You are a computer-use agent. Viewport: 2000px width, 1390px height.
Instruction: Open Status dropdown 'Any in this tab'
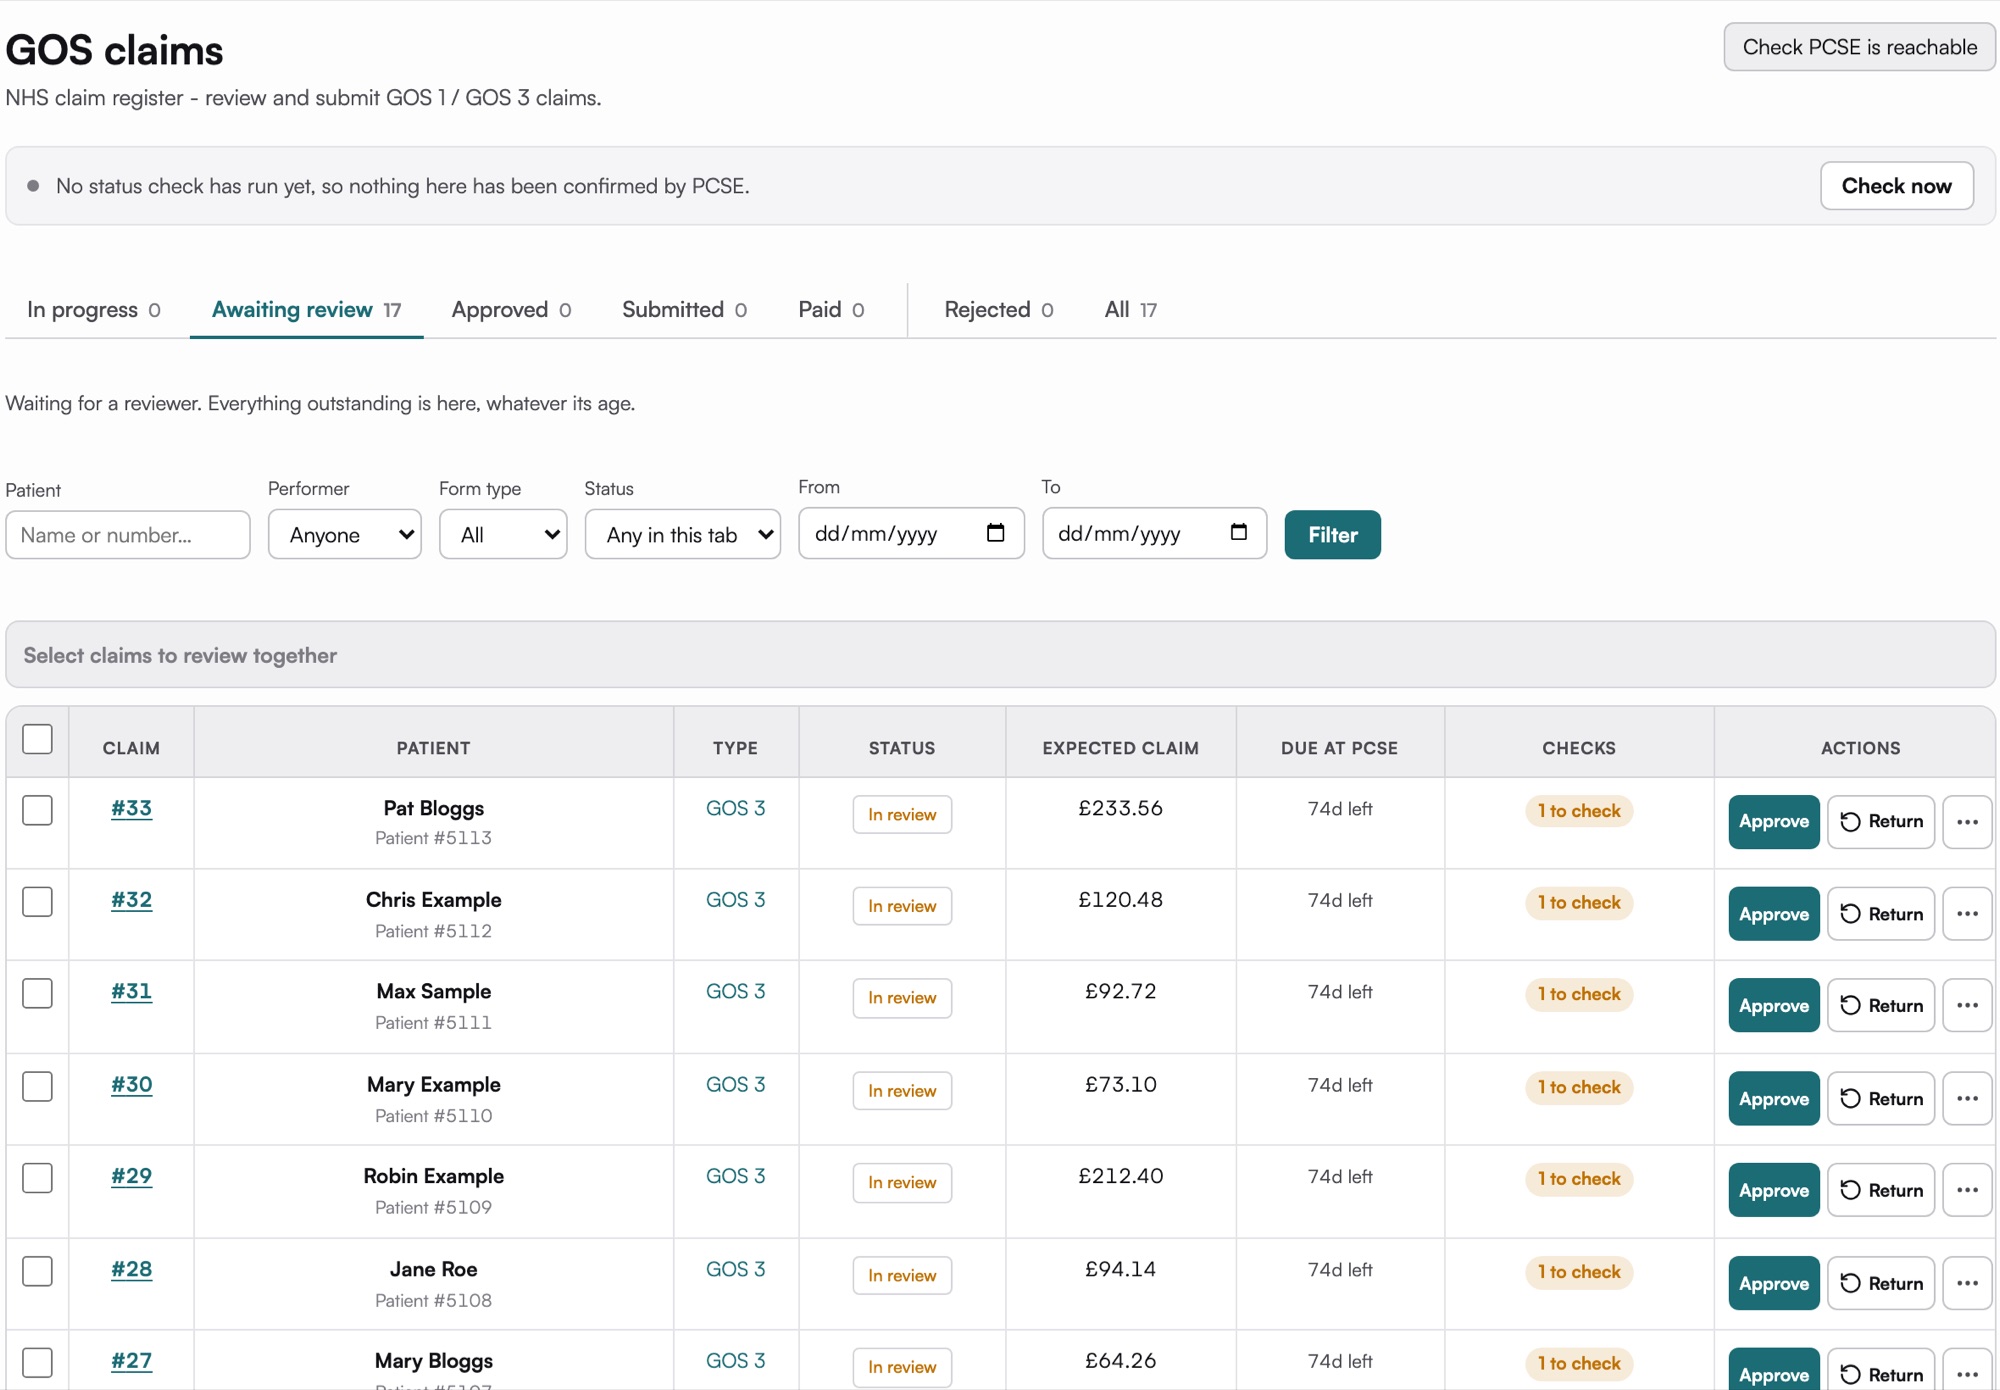pyautogui.click(x=683, y=535)
